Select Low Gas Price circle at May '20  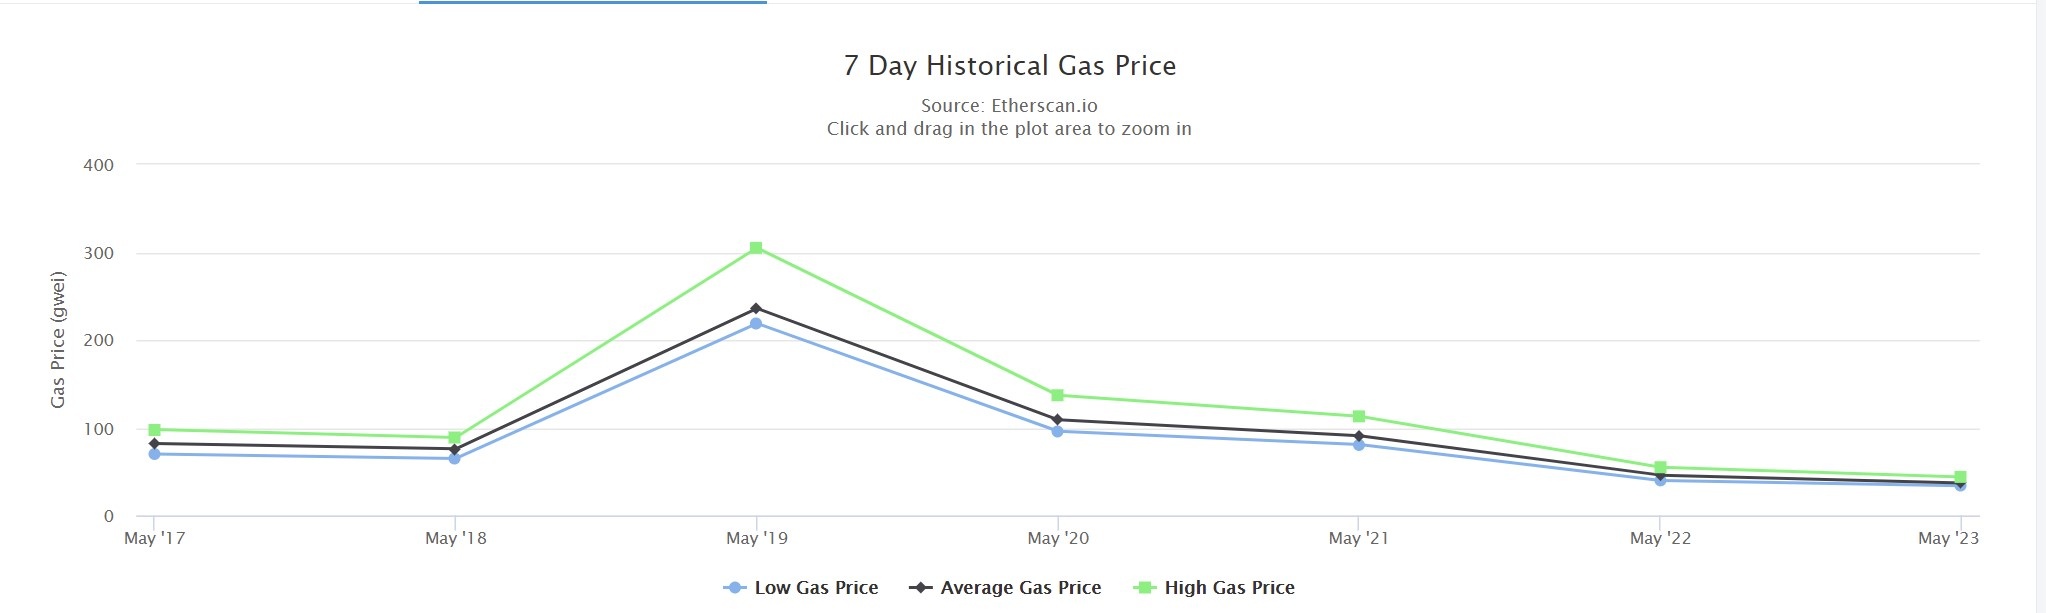coord(1058,432)
